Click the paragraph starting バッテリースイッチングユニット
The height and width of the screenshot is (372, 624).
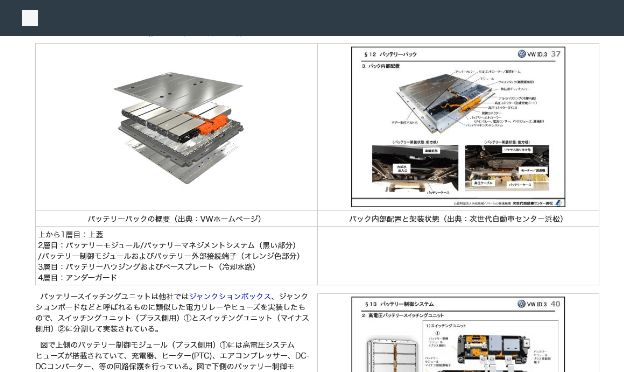point(172,313)
